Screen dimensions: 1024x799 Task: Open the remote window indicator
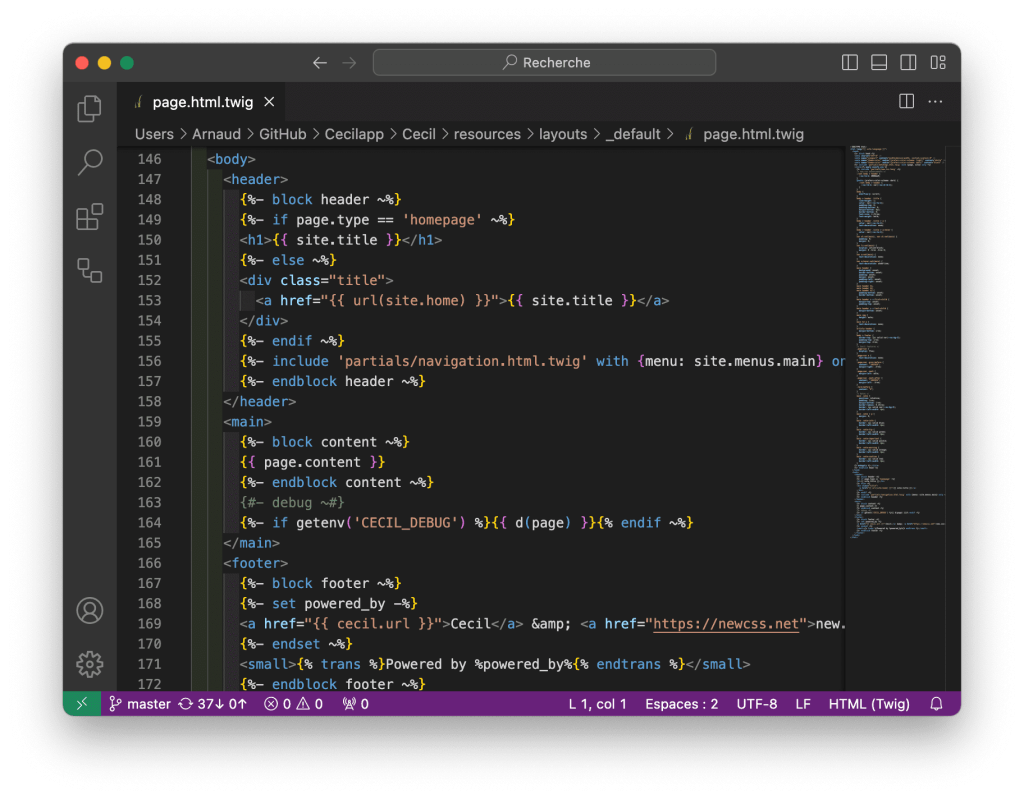point(81,704)
